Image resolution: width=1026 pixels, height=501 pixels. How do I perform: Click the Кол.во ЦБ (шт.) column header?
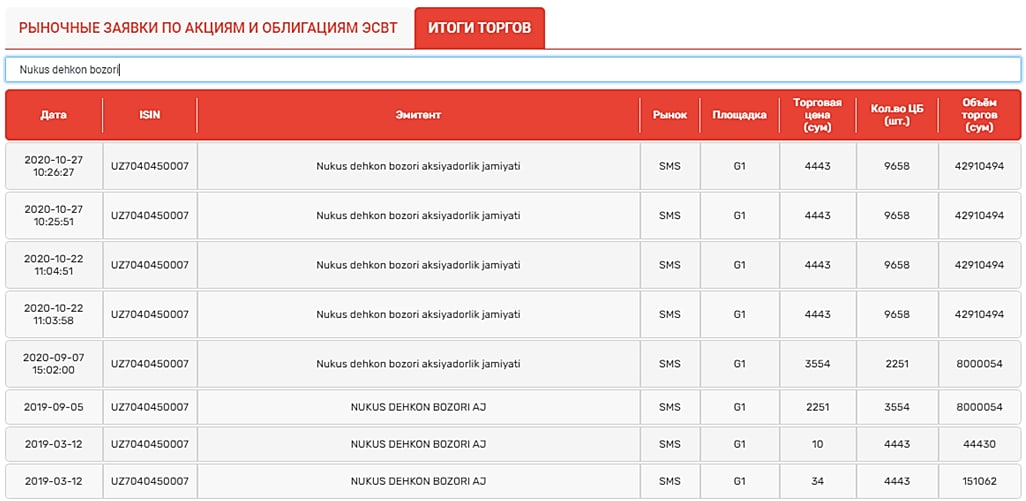(897, 115)
